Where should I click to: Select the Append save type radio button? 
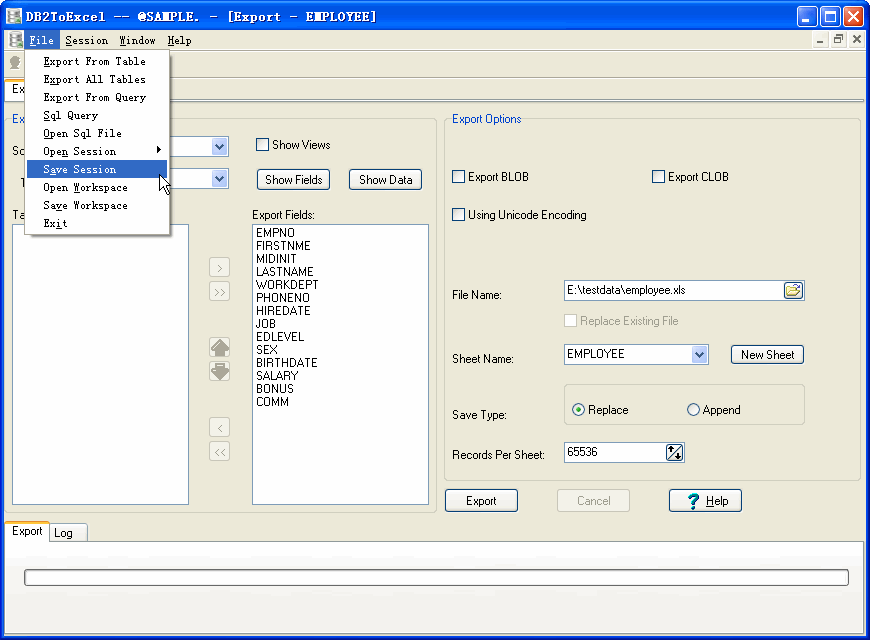click(693, 410)
